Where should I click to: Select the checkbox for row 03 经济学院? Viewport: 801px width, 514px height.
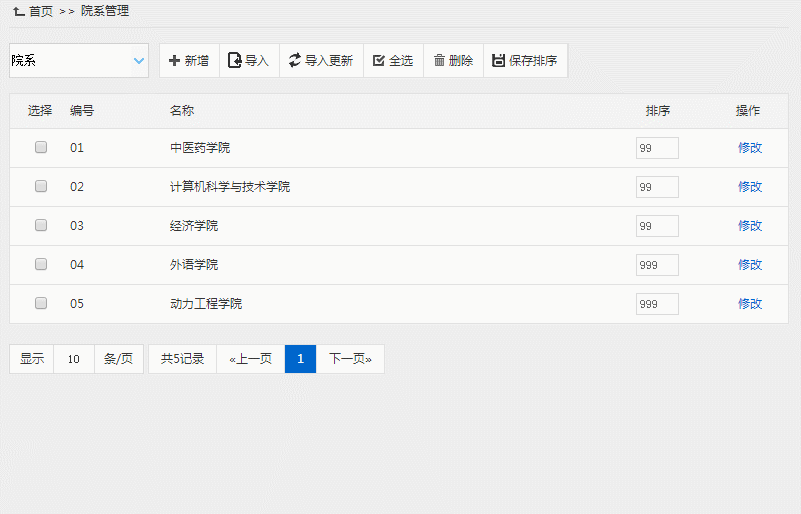[41, 225]
